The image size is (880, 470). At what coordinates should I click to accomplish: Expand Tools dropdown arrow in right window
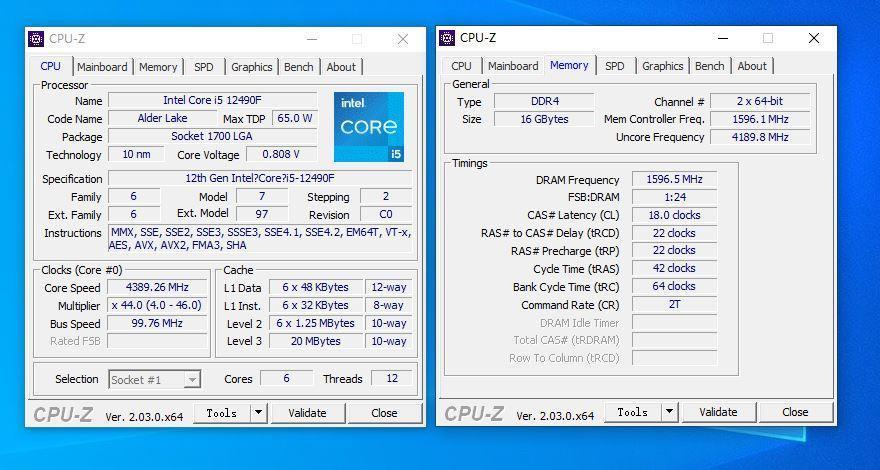(x=669, y=412)
